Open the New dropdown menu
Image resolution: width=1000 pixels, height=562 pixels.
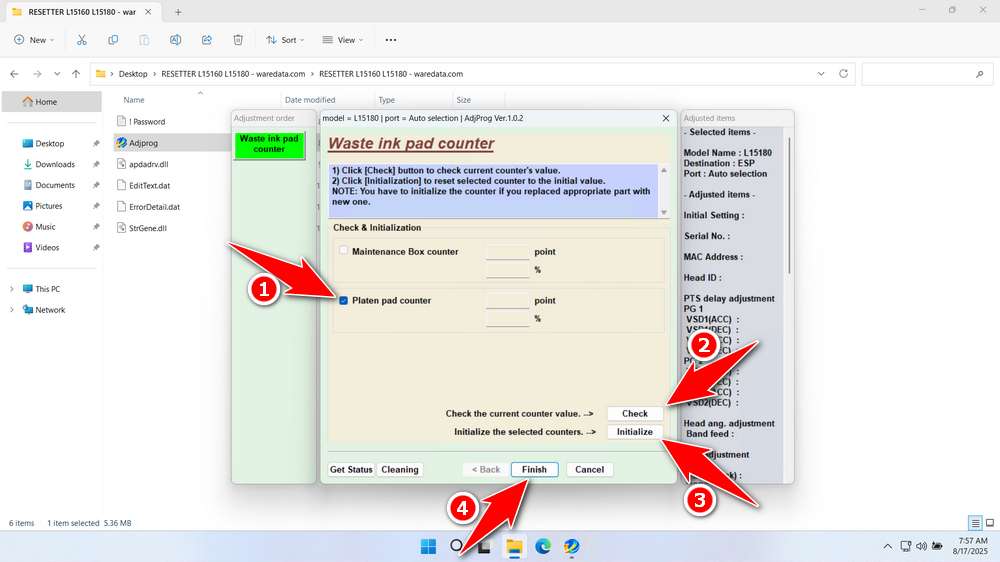click(x=34, y=40)
